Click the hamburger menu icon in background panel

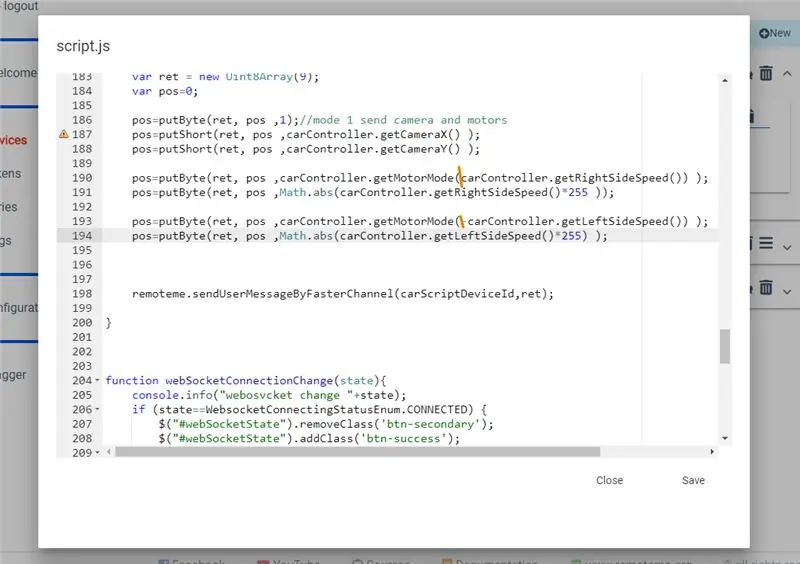(x=766, y=243)
